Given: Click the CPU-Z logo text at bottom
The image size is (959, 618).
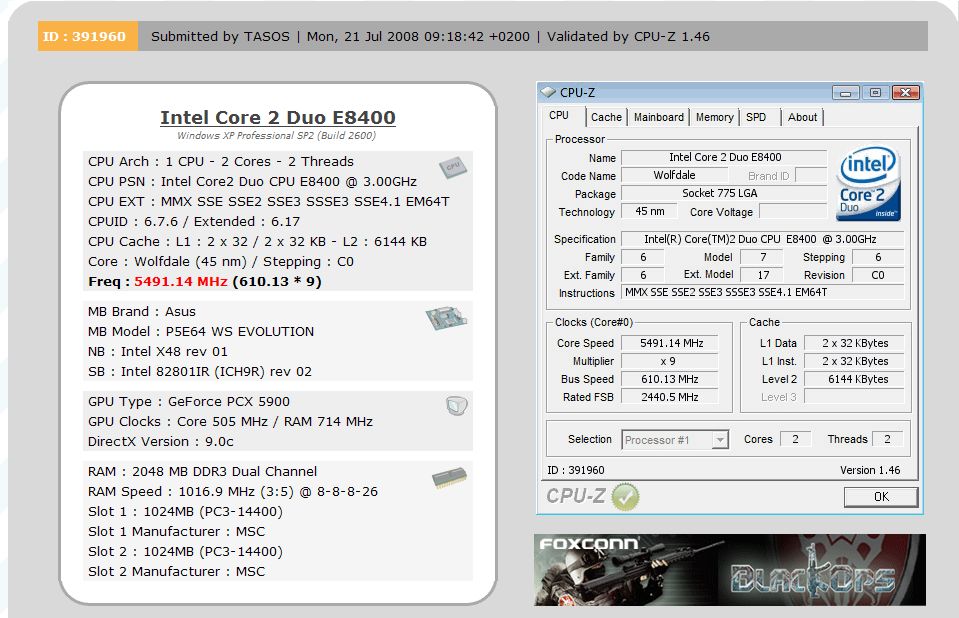Looking at the screenshot, I should 576,496.
